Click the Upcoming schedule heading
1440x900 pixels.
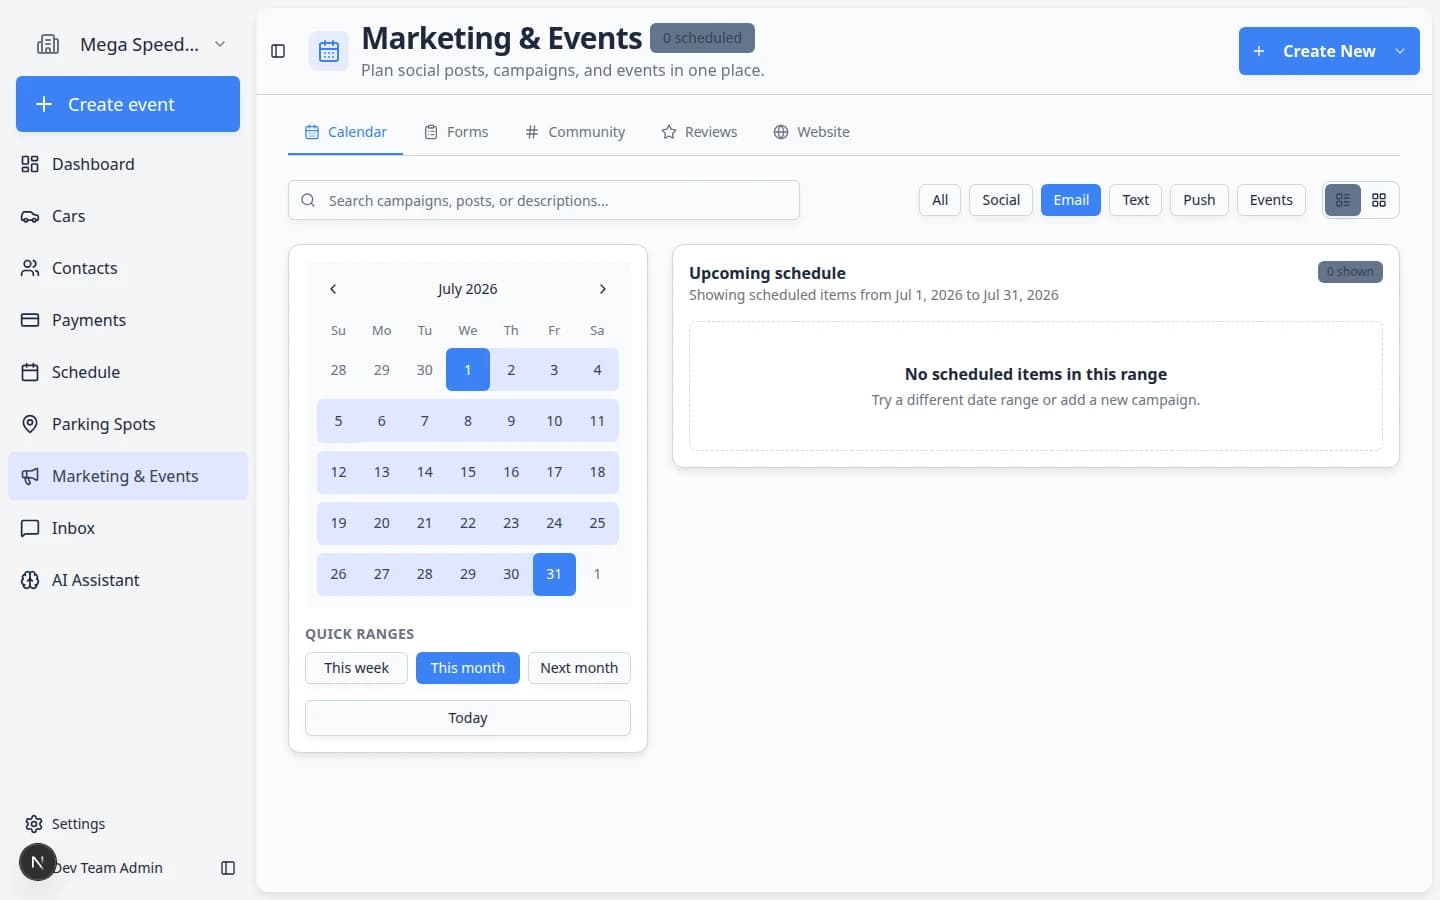point(767,273)
